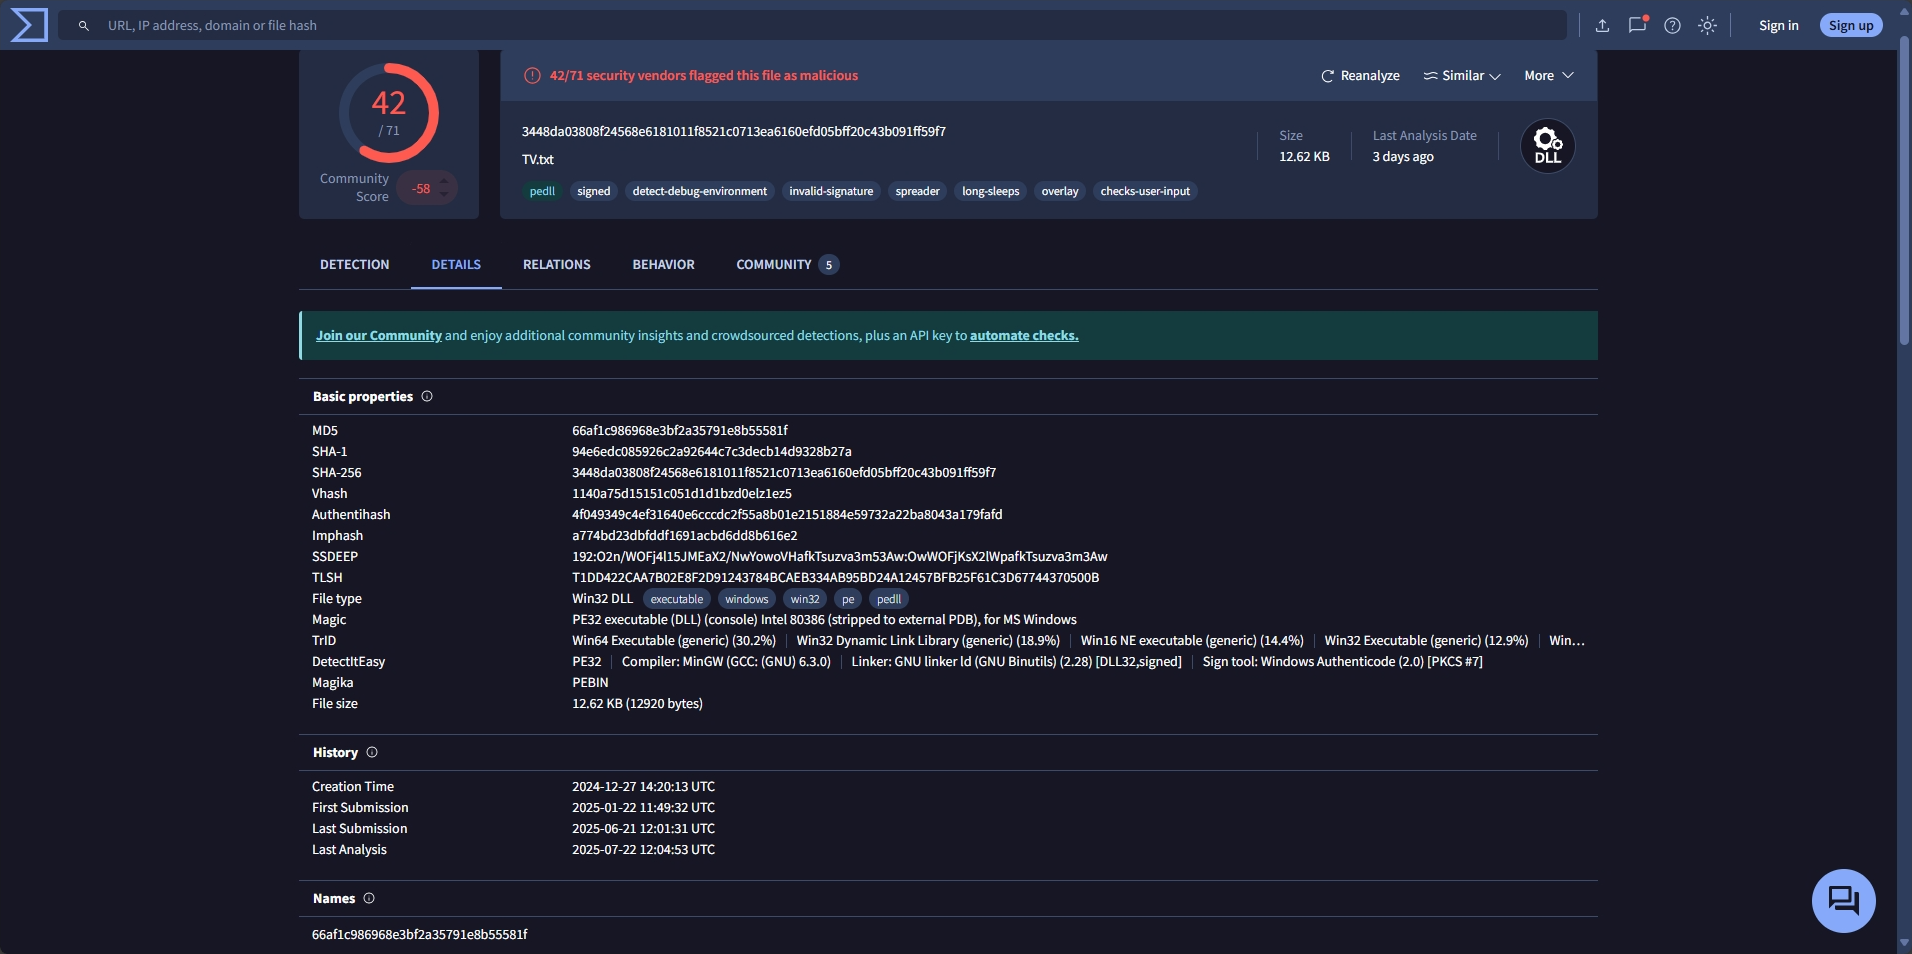
Task: Open the Behavior tab
Action: [x=663, y=265]
